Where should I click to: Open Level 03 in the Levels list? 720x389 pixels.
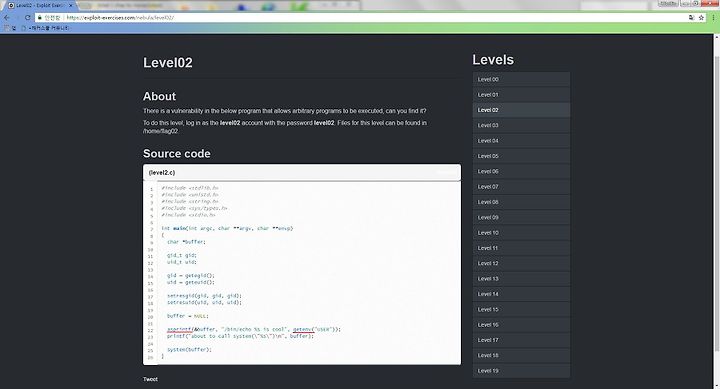click(x=521, y=125)
